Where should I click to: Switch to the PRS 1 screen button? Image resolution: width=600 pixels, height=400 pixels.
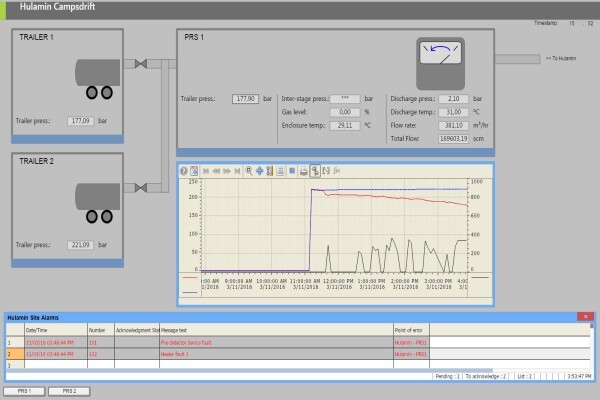(24, 391)
